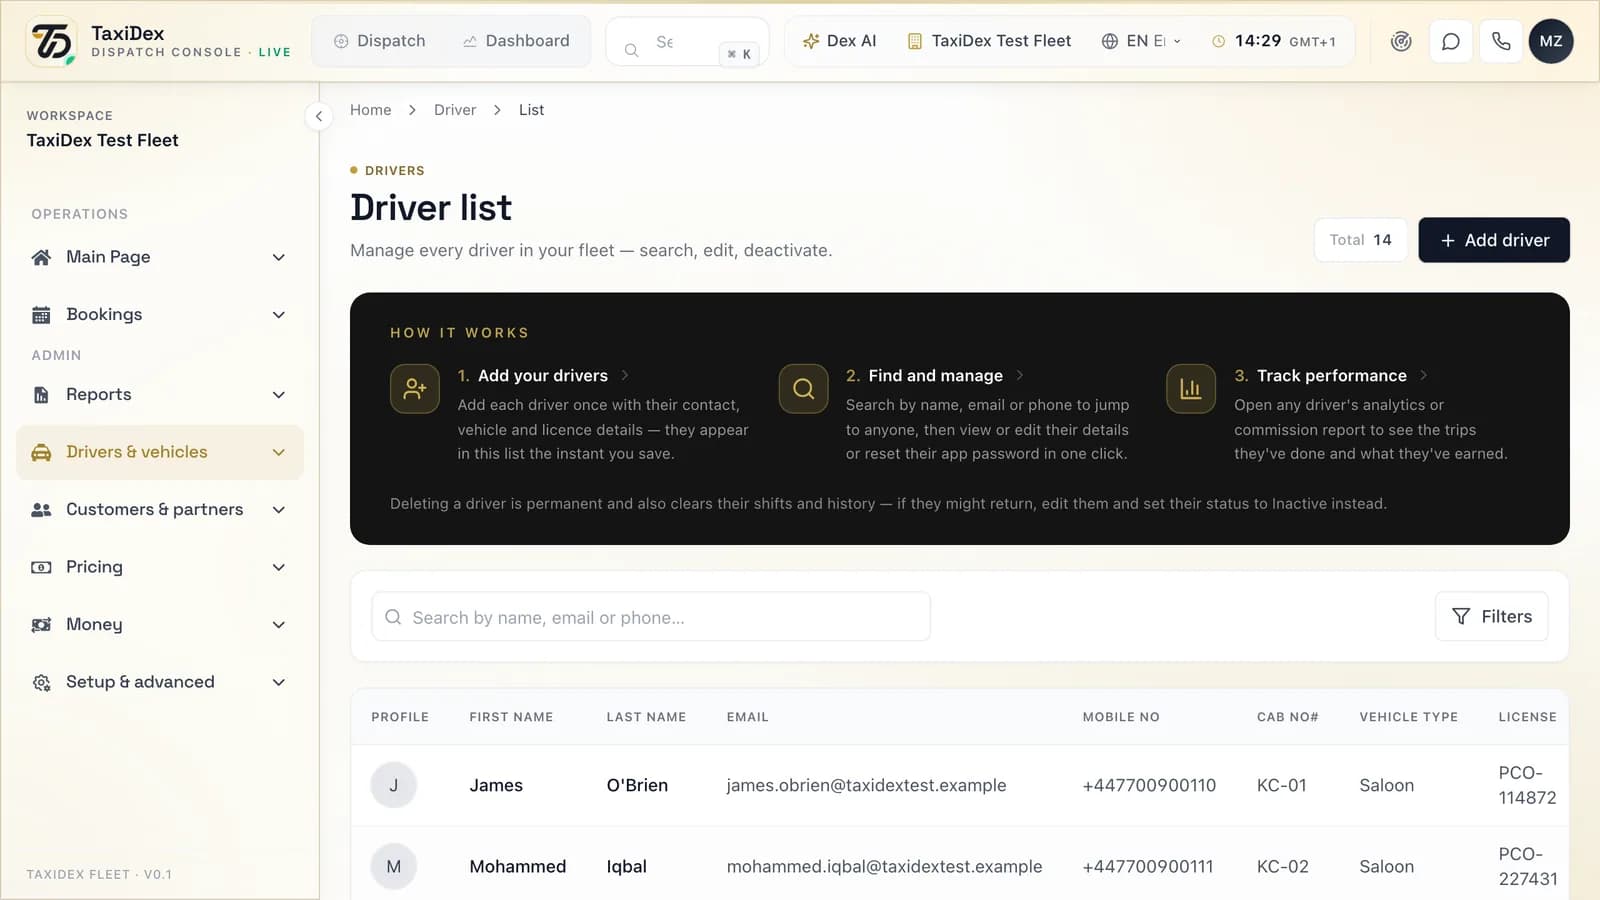This screenshot has width=1600, height=900.
Task: Expand the Bookings chevron
Action: (279, 315)
